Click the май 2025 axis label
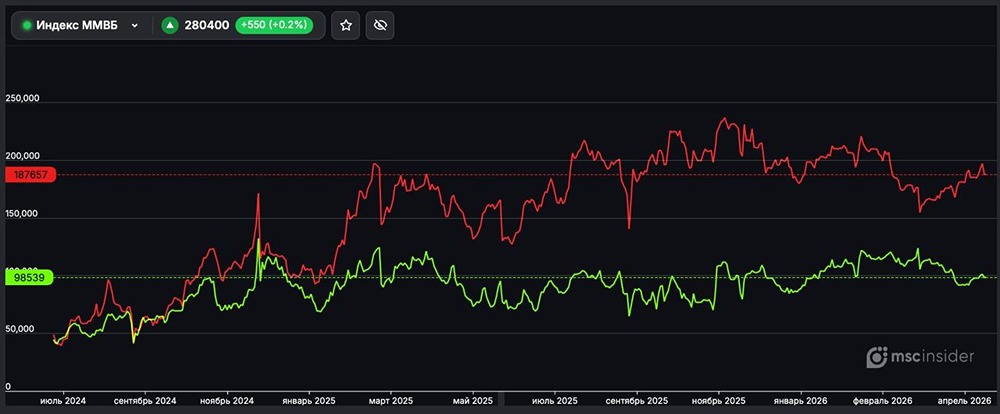The image size is (1000, 414). pyautogui.click(x=472, y=398)
